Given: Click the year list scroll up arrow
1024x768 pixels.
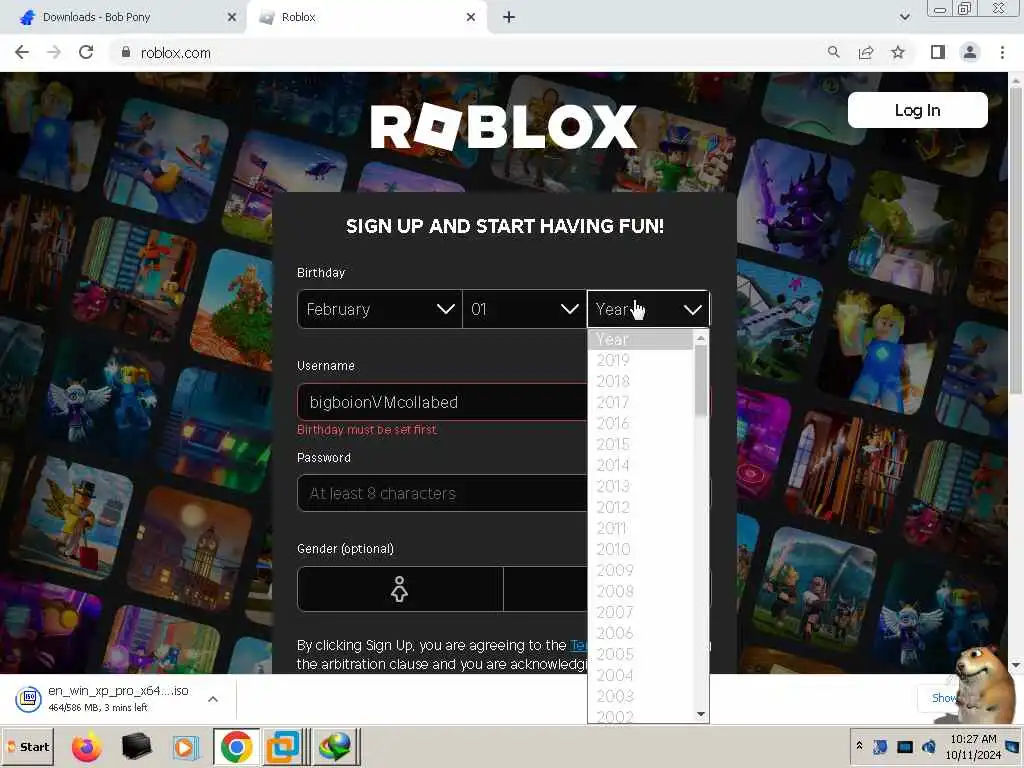Looking at the screenshot, I should tap(701, 338).
